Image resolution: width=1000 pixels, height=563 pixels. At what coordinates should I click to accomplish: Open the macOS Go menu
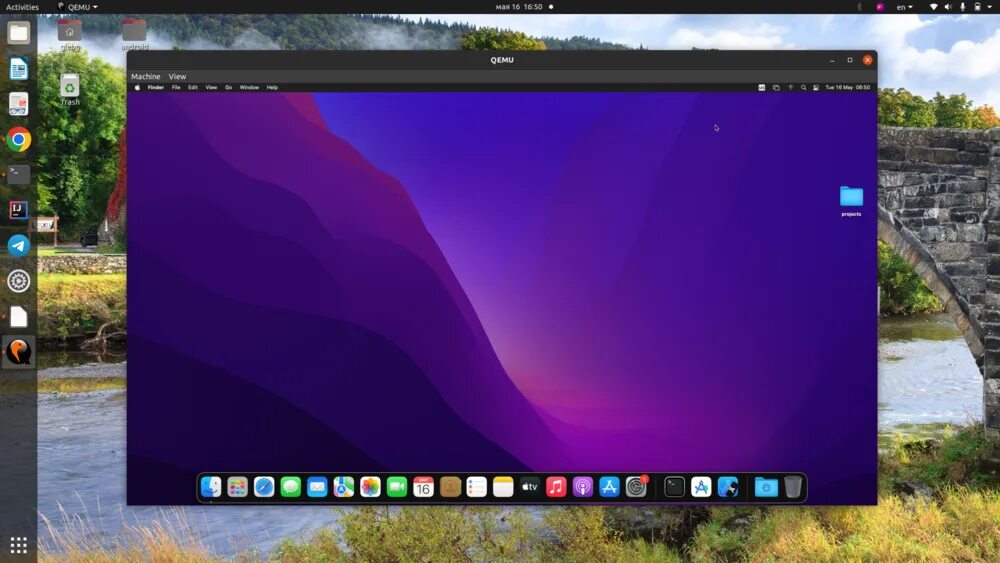point(228,87)
